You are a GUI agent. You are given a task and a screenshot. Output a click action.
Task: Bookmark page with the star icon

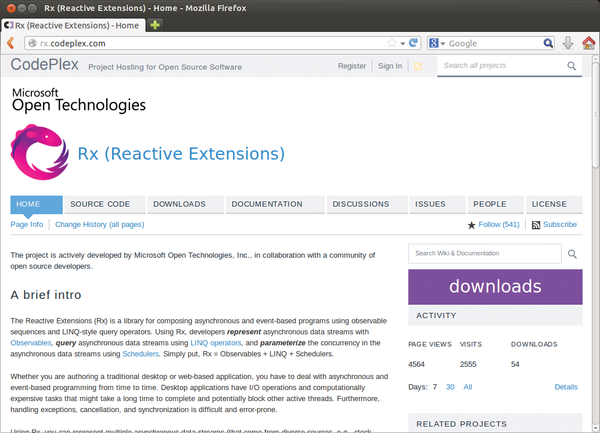[392, 43]
